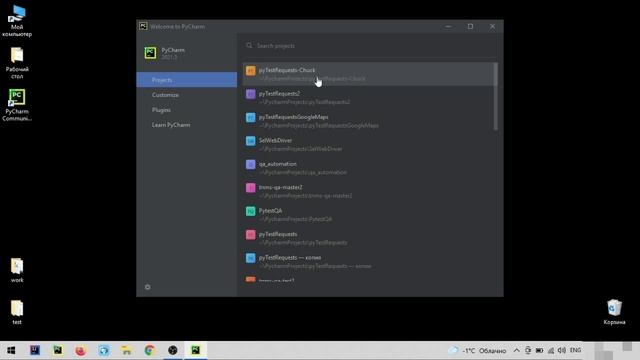
Task: Select the pyTestRequests project row
Action: [x=369, y=238]
